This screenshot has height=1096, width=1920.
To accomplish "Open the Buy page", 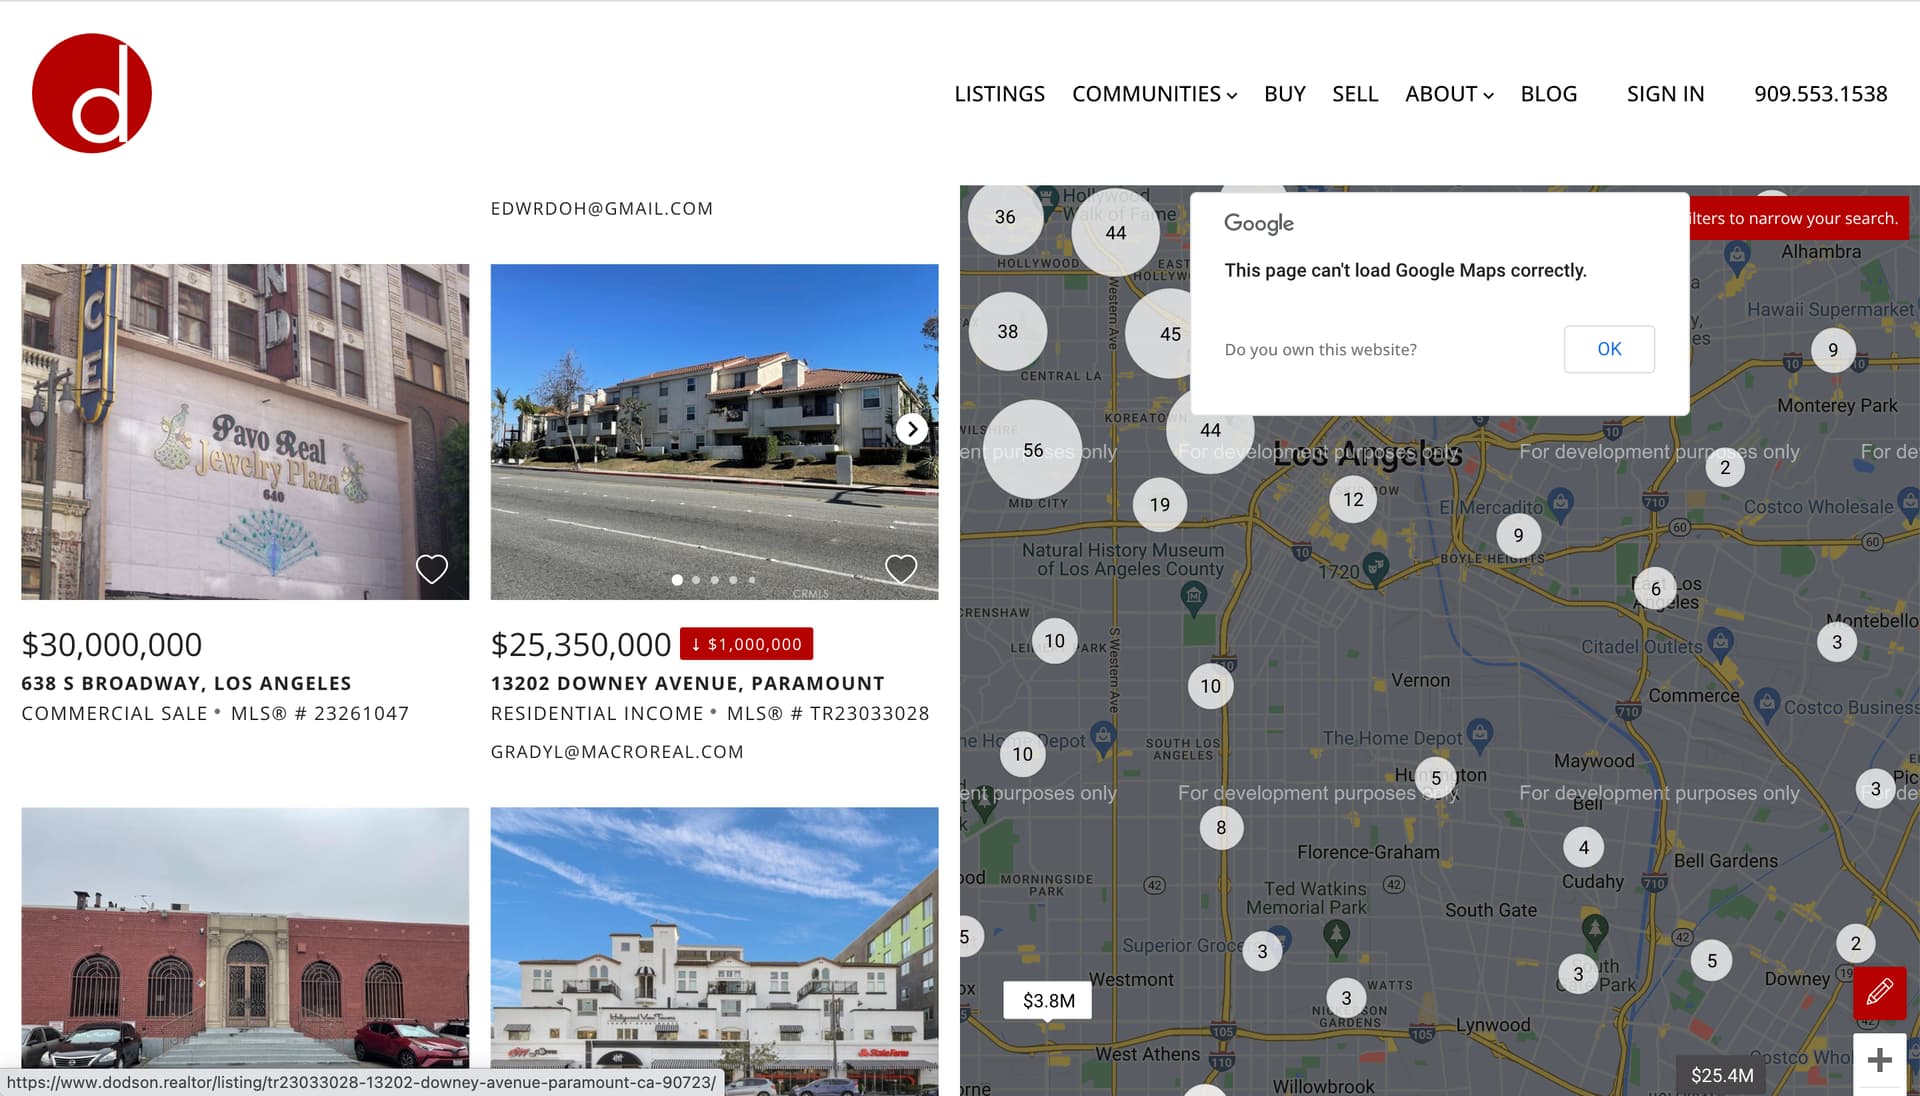I will pos(1284,94).
